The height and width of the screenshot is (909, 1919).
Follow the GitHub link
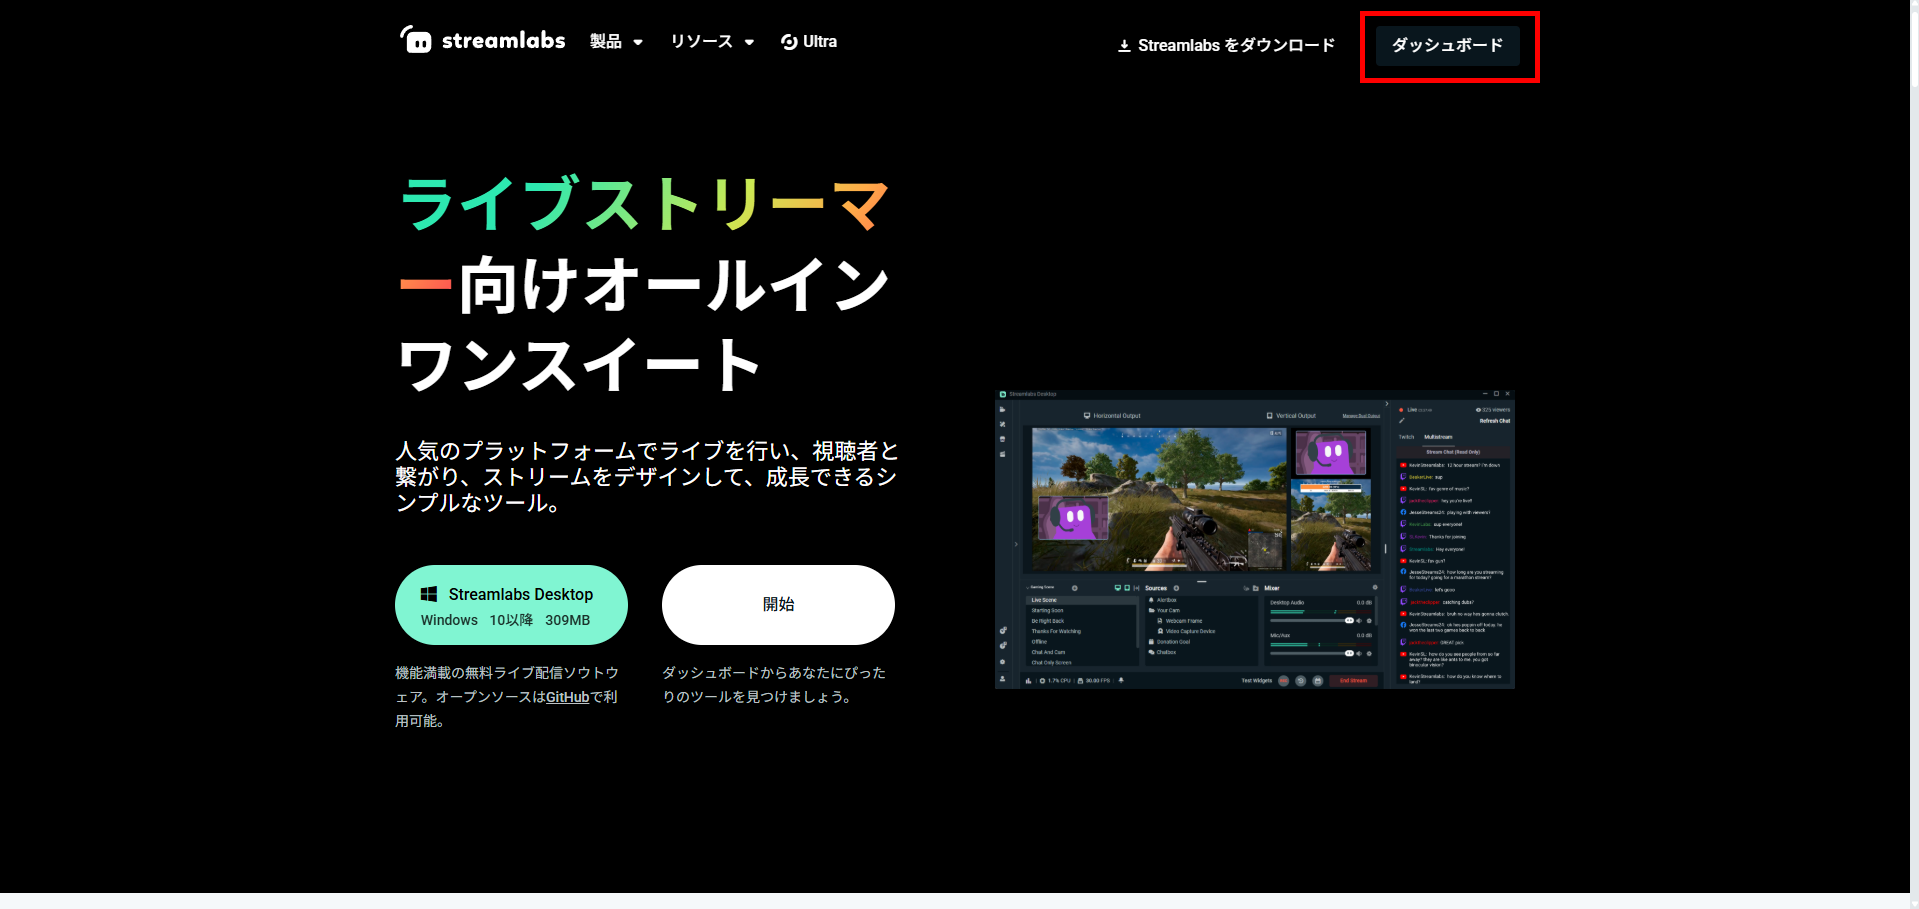[567, 697]
